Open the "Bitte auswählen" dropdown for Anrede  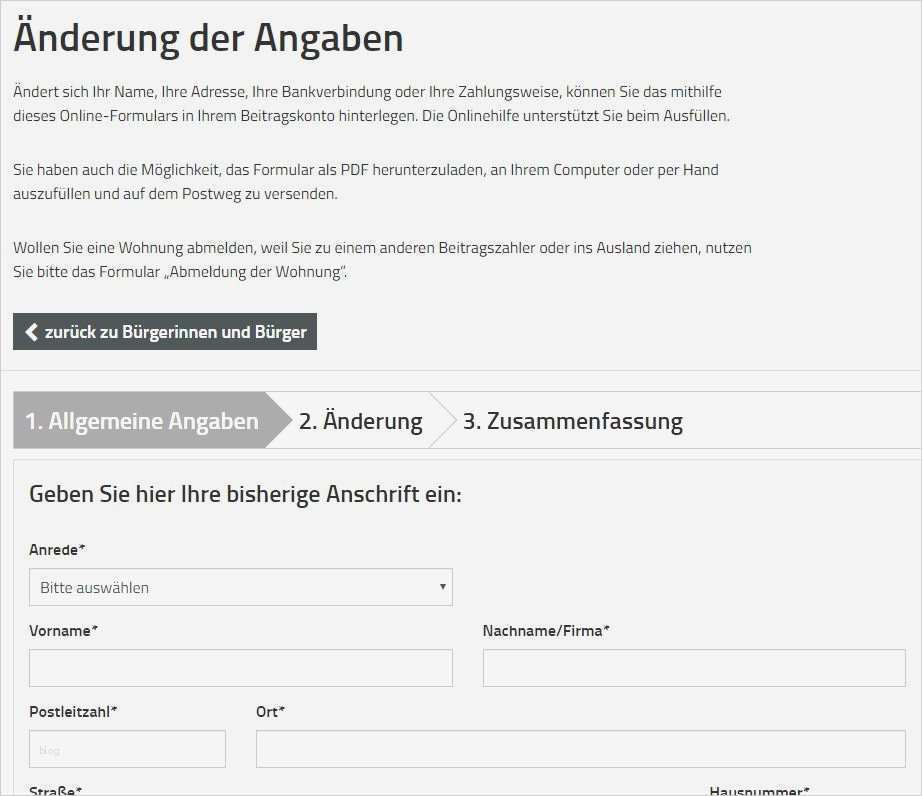click(240, 587)
